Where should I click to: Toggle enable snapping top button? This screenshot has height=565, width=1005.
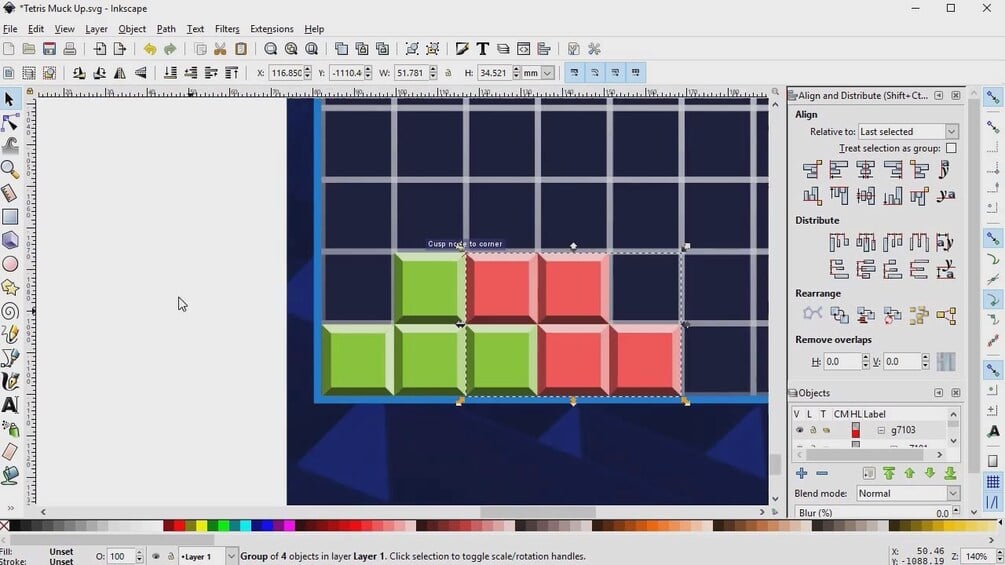click(993, 97)
